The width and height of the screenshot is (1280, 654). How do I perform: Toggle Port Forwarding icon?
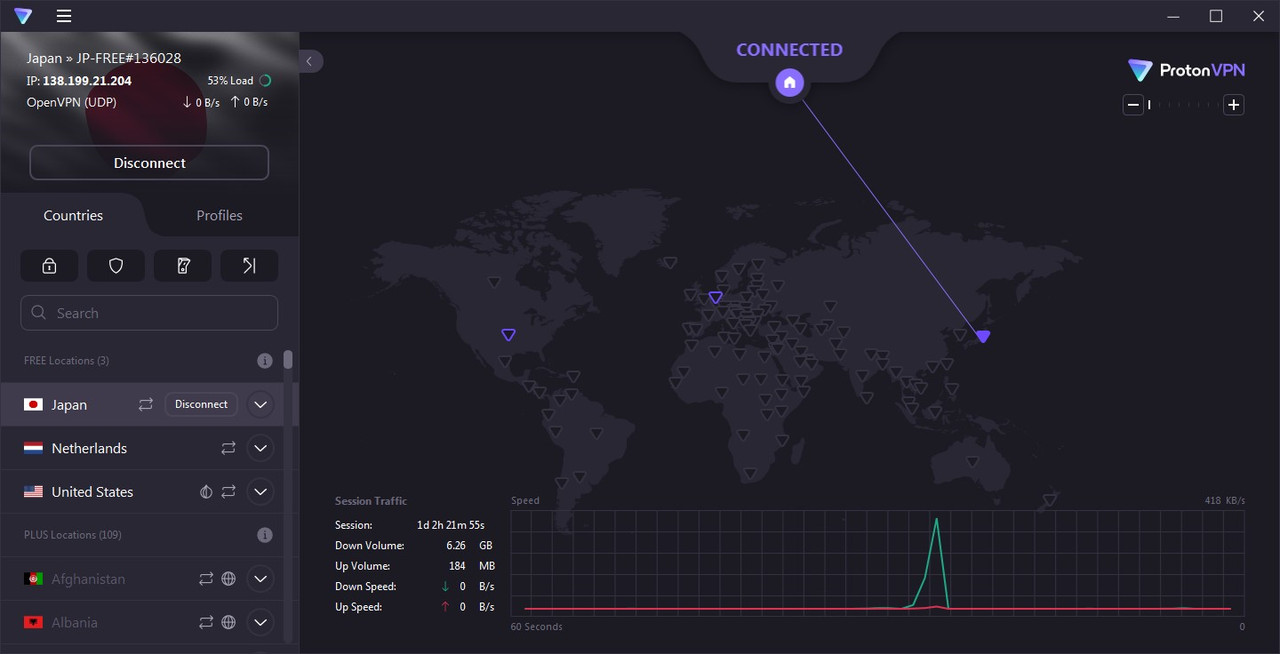tap(249, 265)
